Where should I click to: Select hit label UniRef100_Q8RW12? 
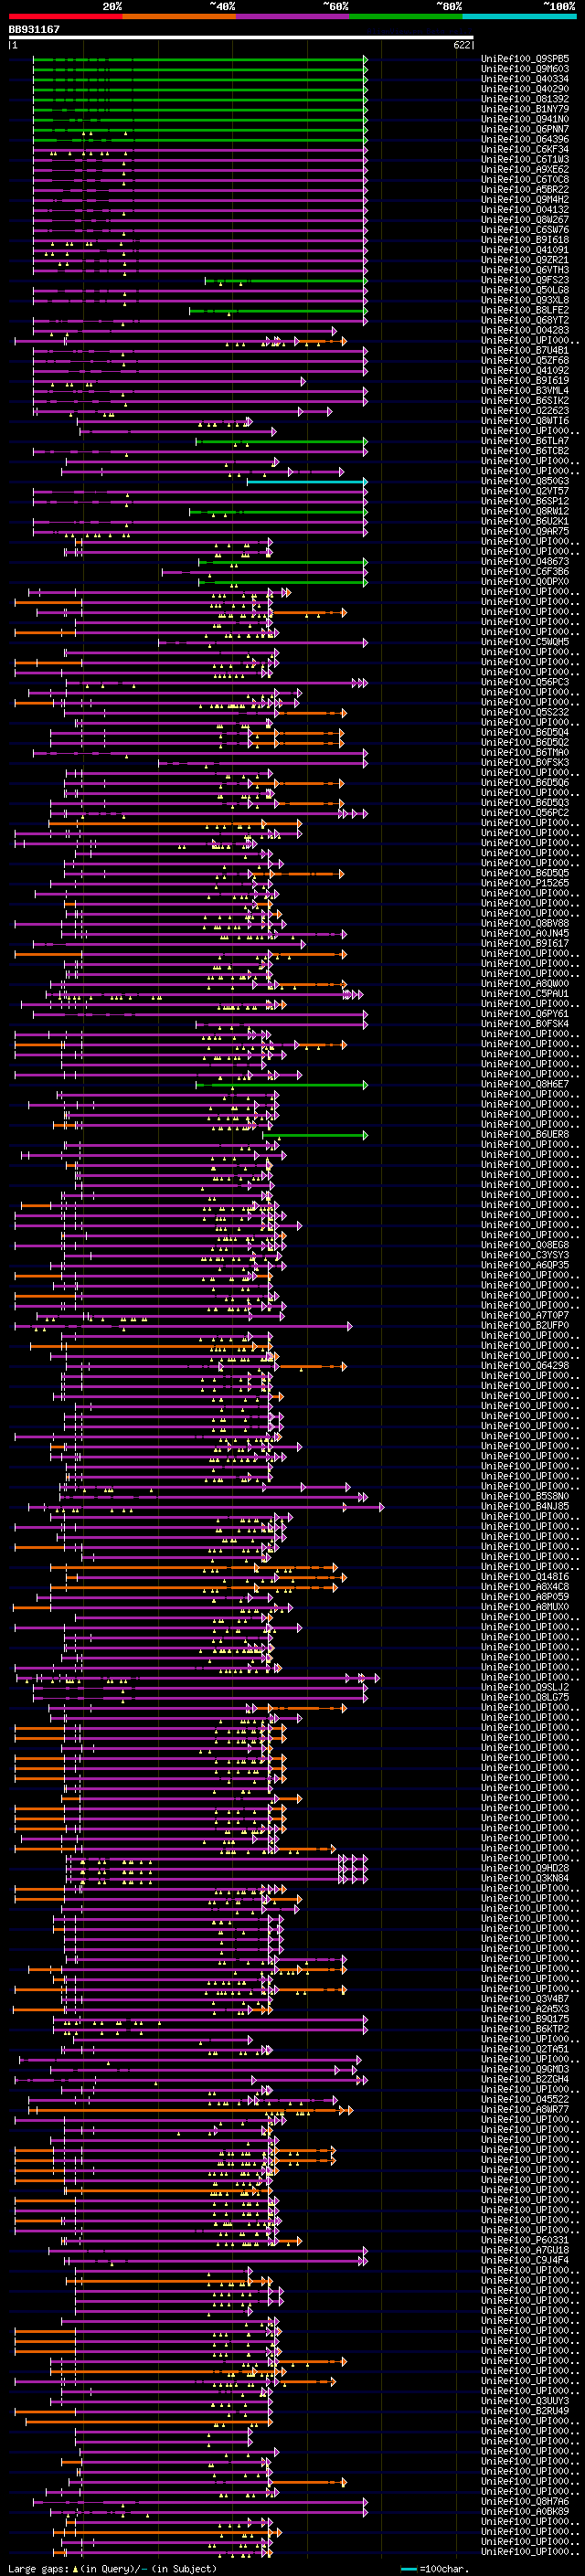[525, 511]
